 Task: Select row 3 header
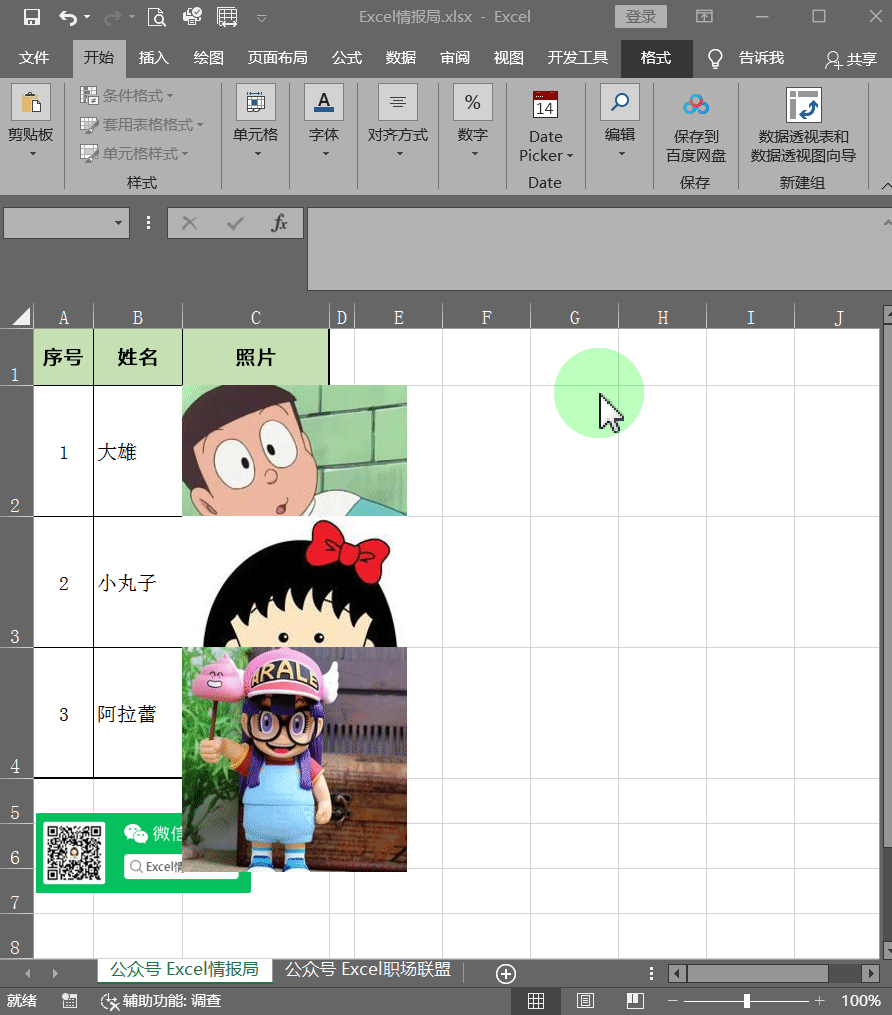coord(16,582)
